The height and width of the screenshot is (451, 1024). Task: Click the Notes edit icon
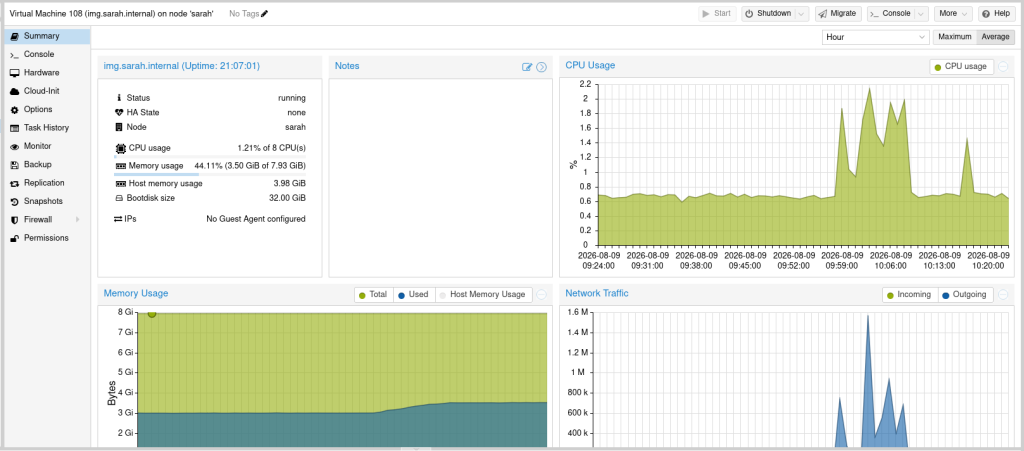pyautogui.click(x=527, y=67)
